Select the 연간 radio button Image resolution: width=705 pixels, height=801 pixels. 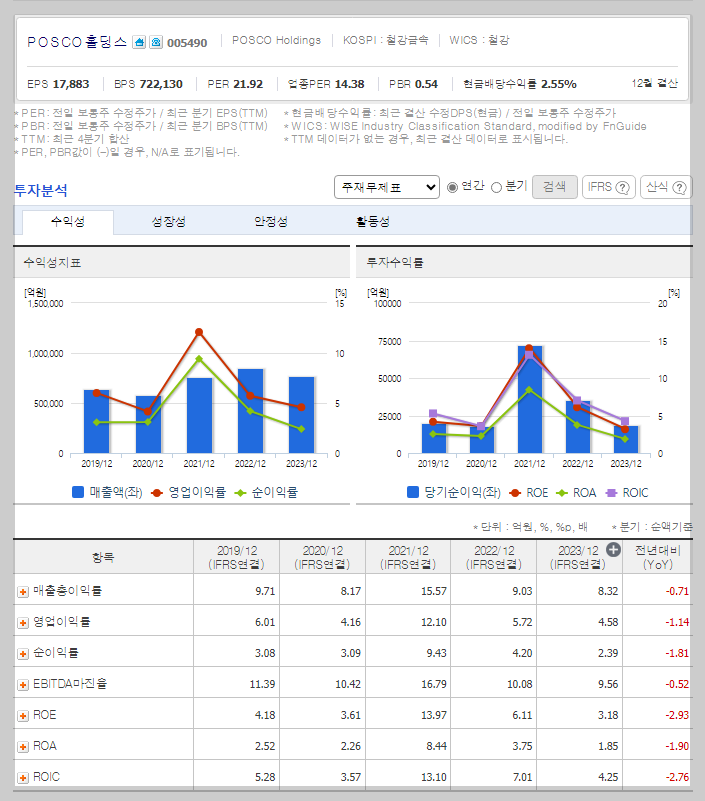[x=452, y=187]
